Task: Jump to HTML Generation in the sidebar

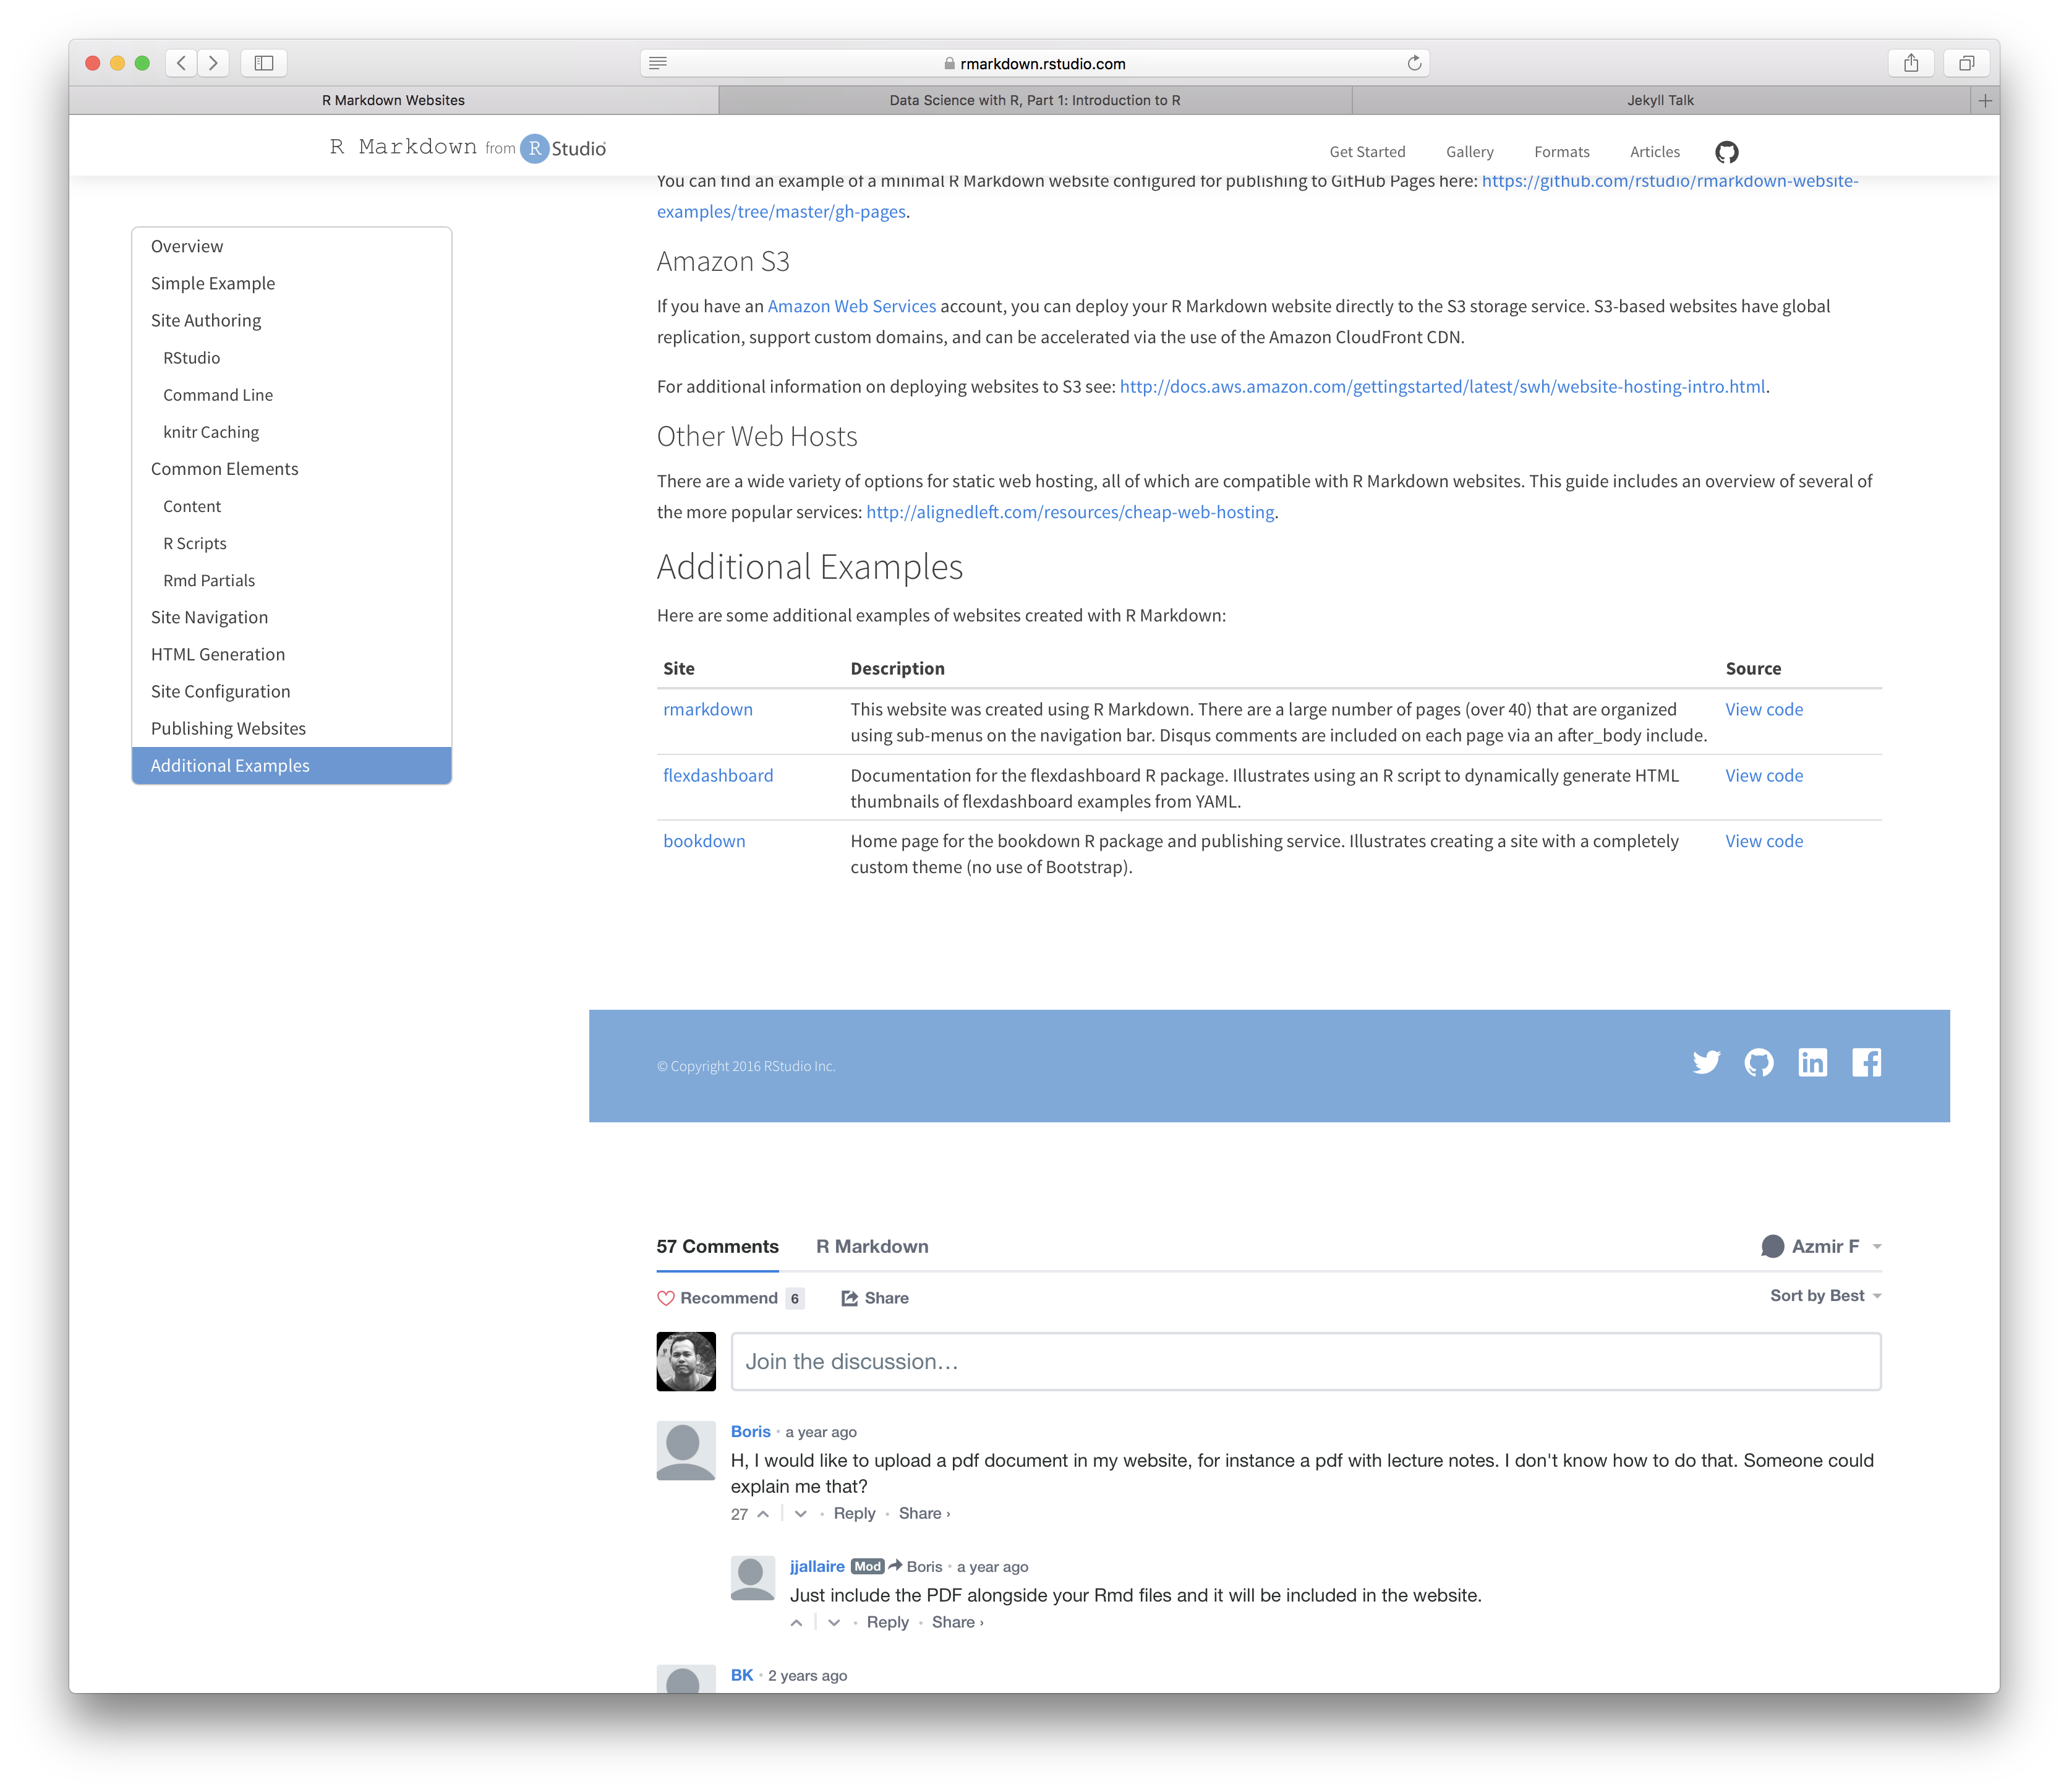Action: [x=291, y=654]
